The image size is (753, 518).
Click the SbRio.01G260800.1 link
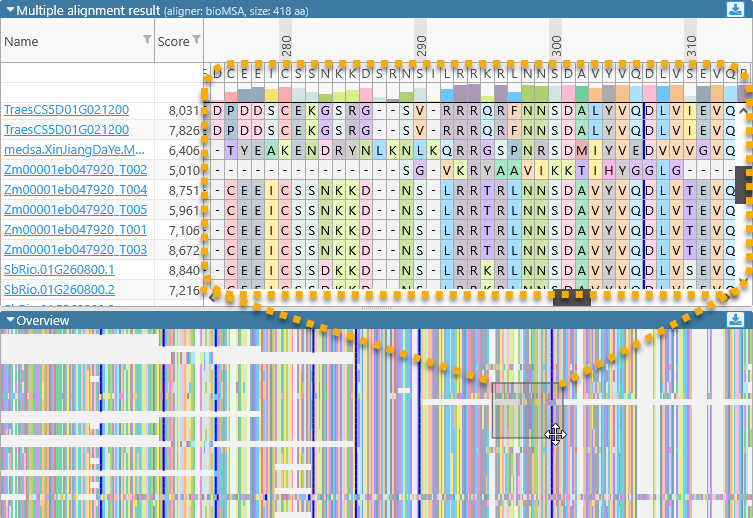(x=59, y=270)
